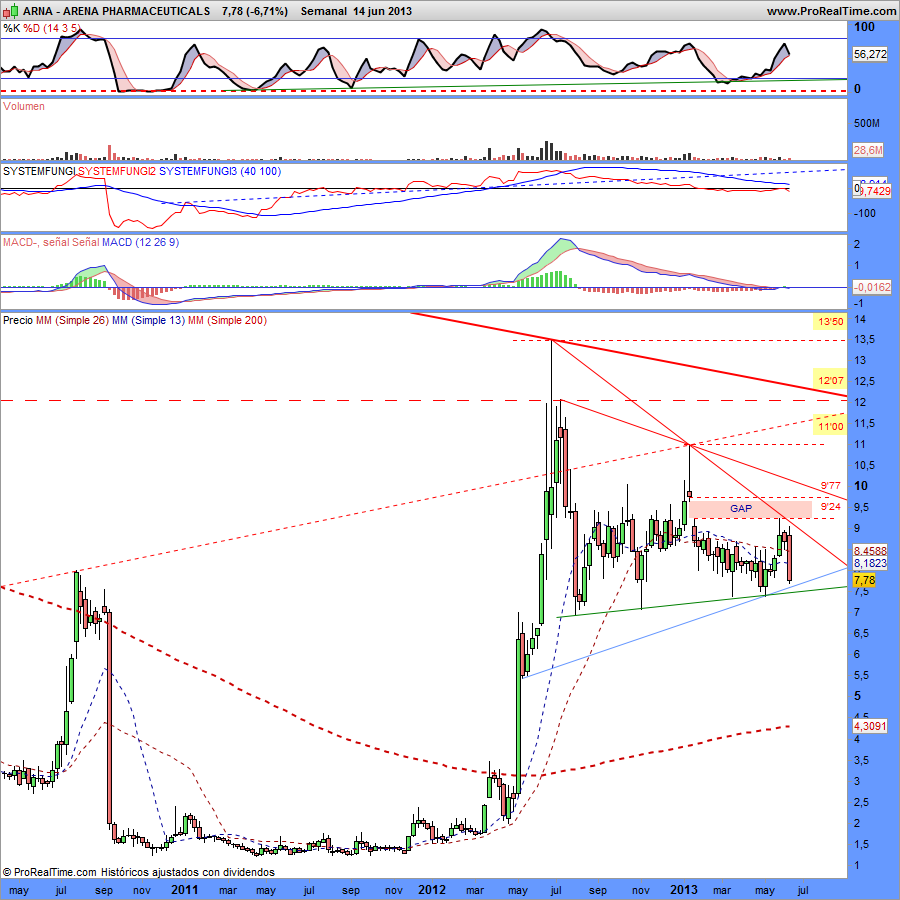Click the 2012 year label on the time axis

coord(432,890)
